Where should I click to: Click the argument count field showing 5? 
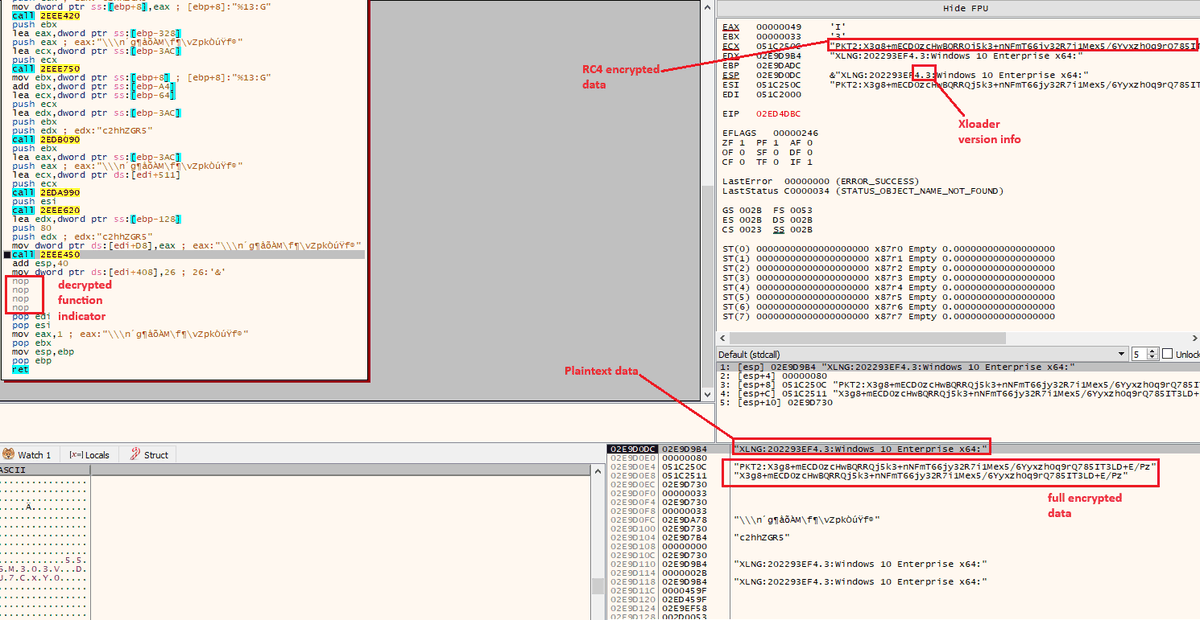[1137, 354]
